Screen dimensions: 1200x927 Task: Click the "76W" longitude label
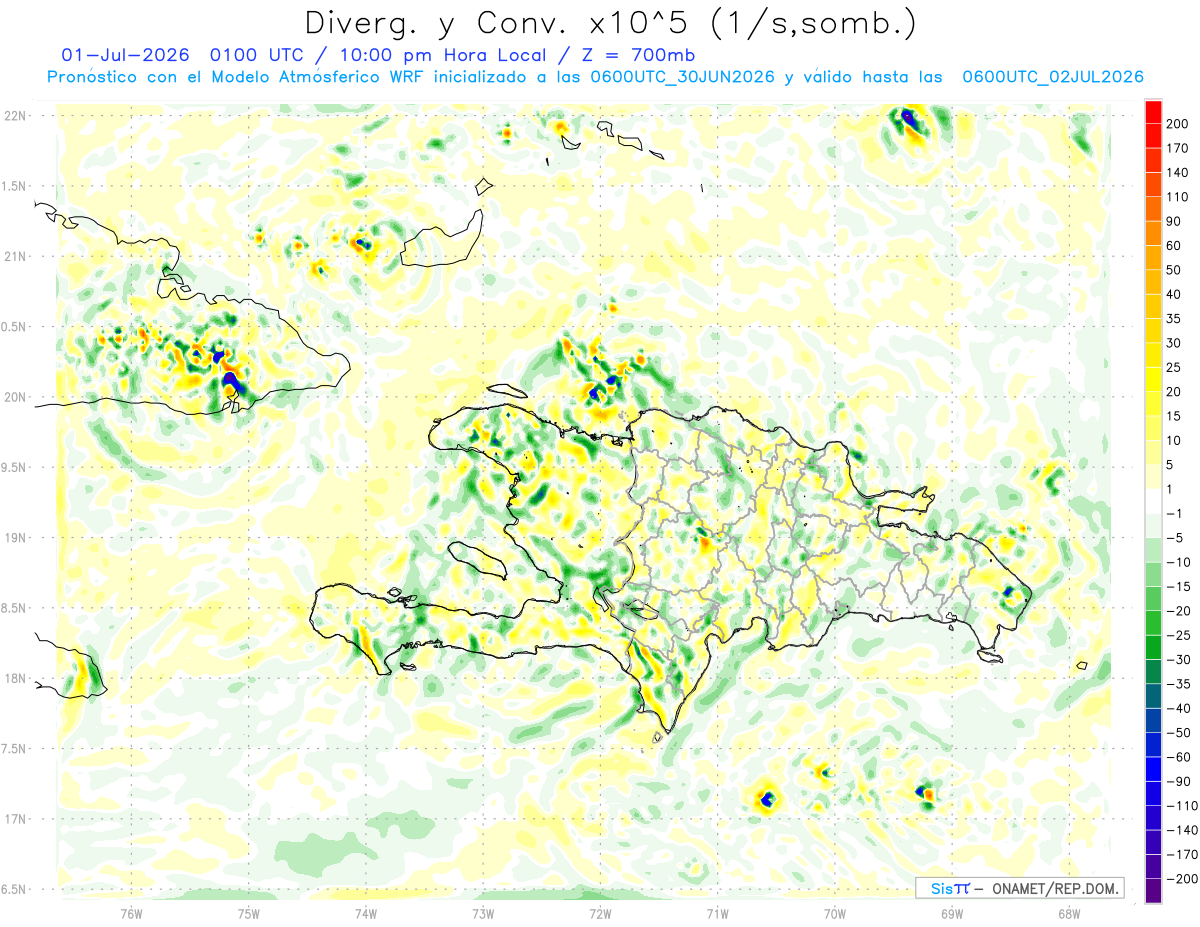pos(131,913)
